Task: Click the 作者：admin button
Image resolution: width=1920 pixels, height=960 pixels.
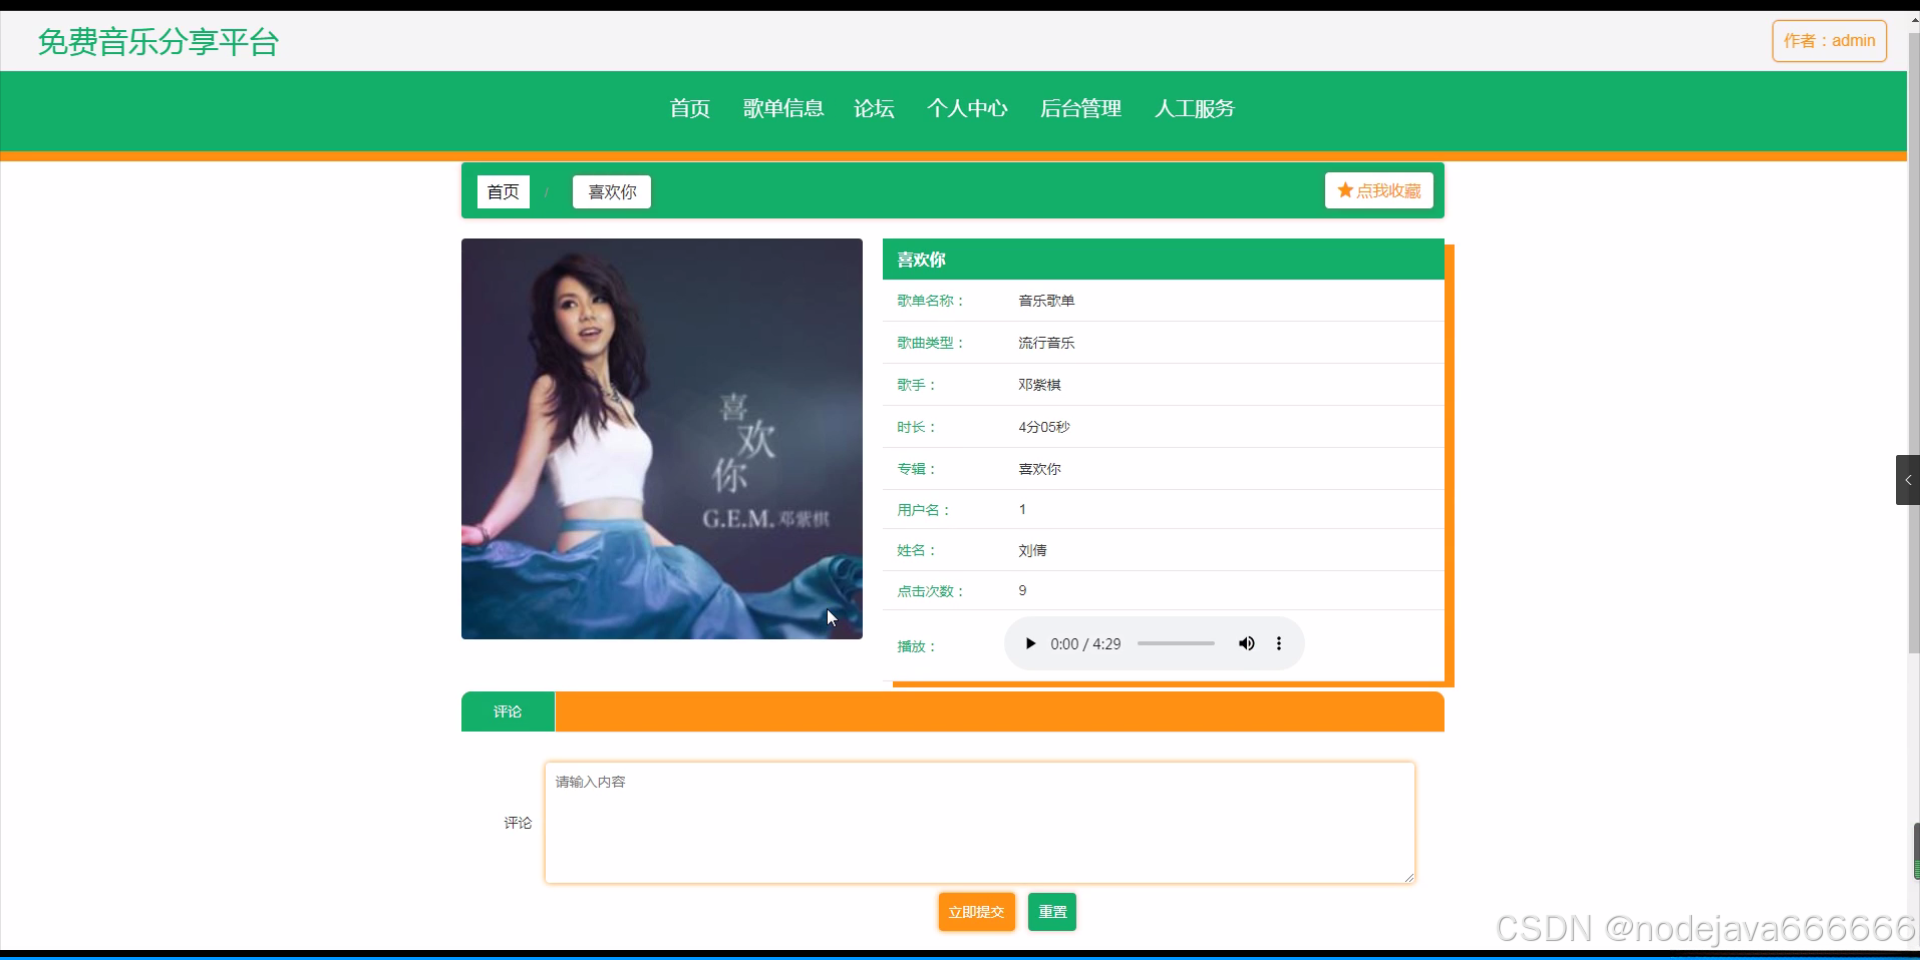Action: tap(1829, 41)
